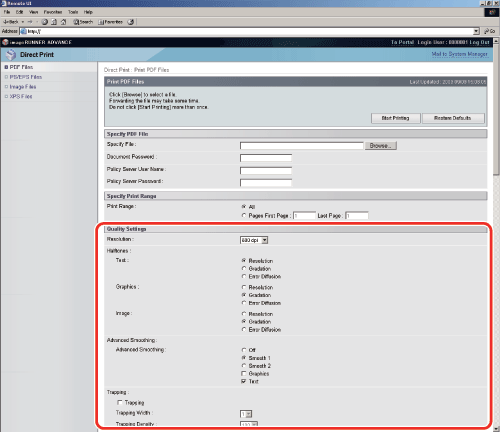500x432 pixels.
Task: Click the browser Stop icon
Action: 45,22
